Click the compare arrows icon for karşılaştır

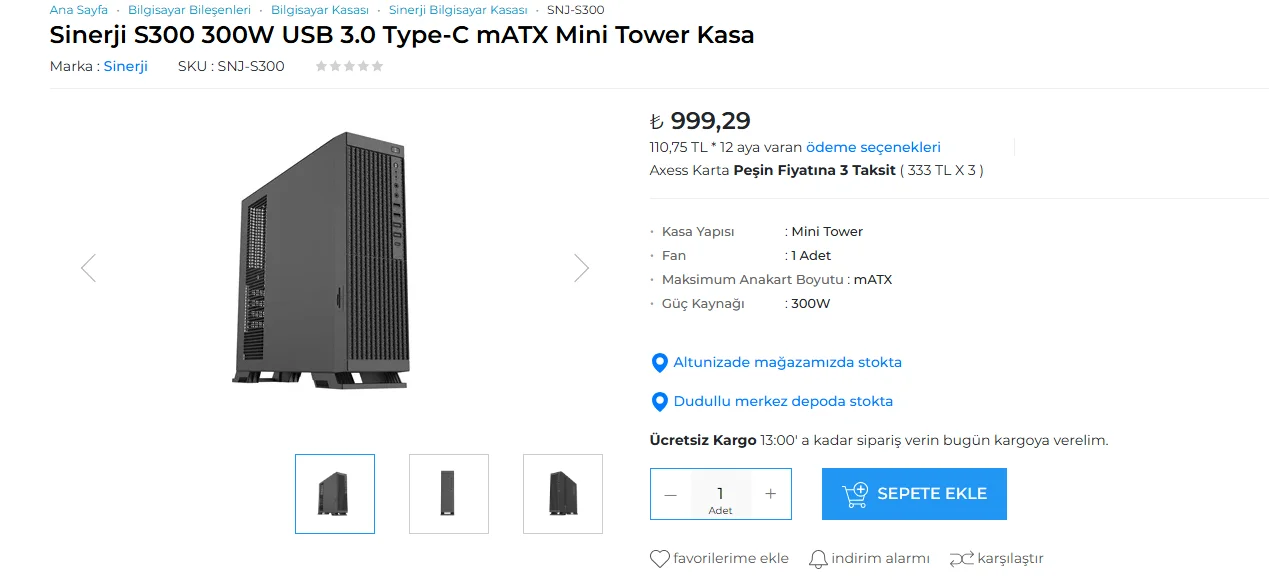click(x=961, y=559)
